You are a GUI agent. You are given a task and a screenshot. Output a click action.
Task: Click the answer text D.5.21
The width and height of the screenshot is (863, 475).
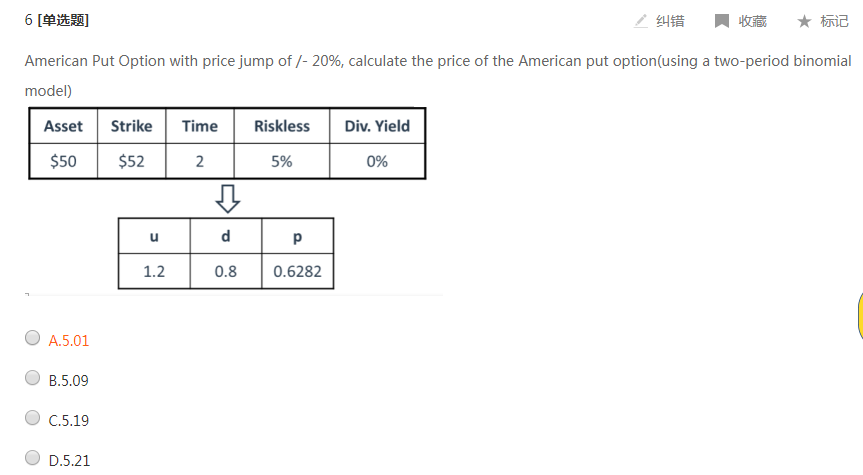pos(69,460)
